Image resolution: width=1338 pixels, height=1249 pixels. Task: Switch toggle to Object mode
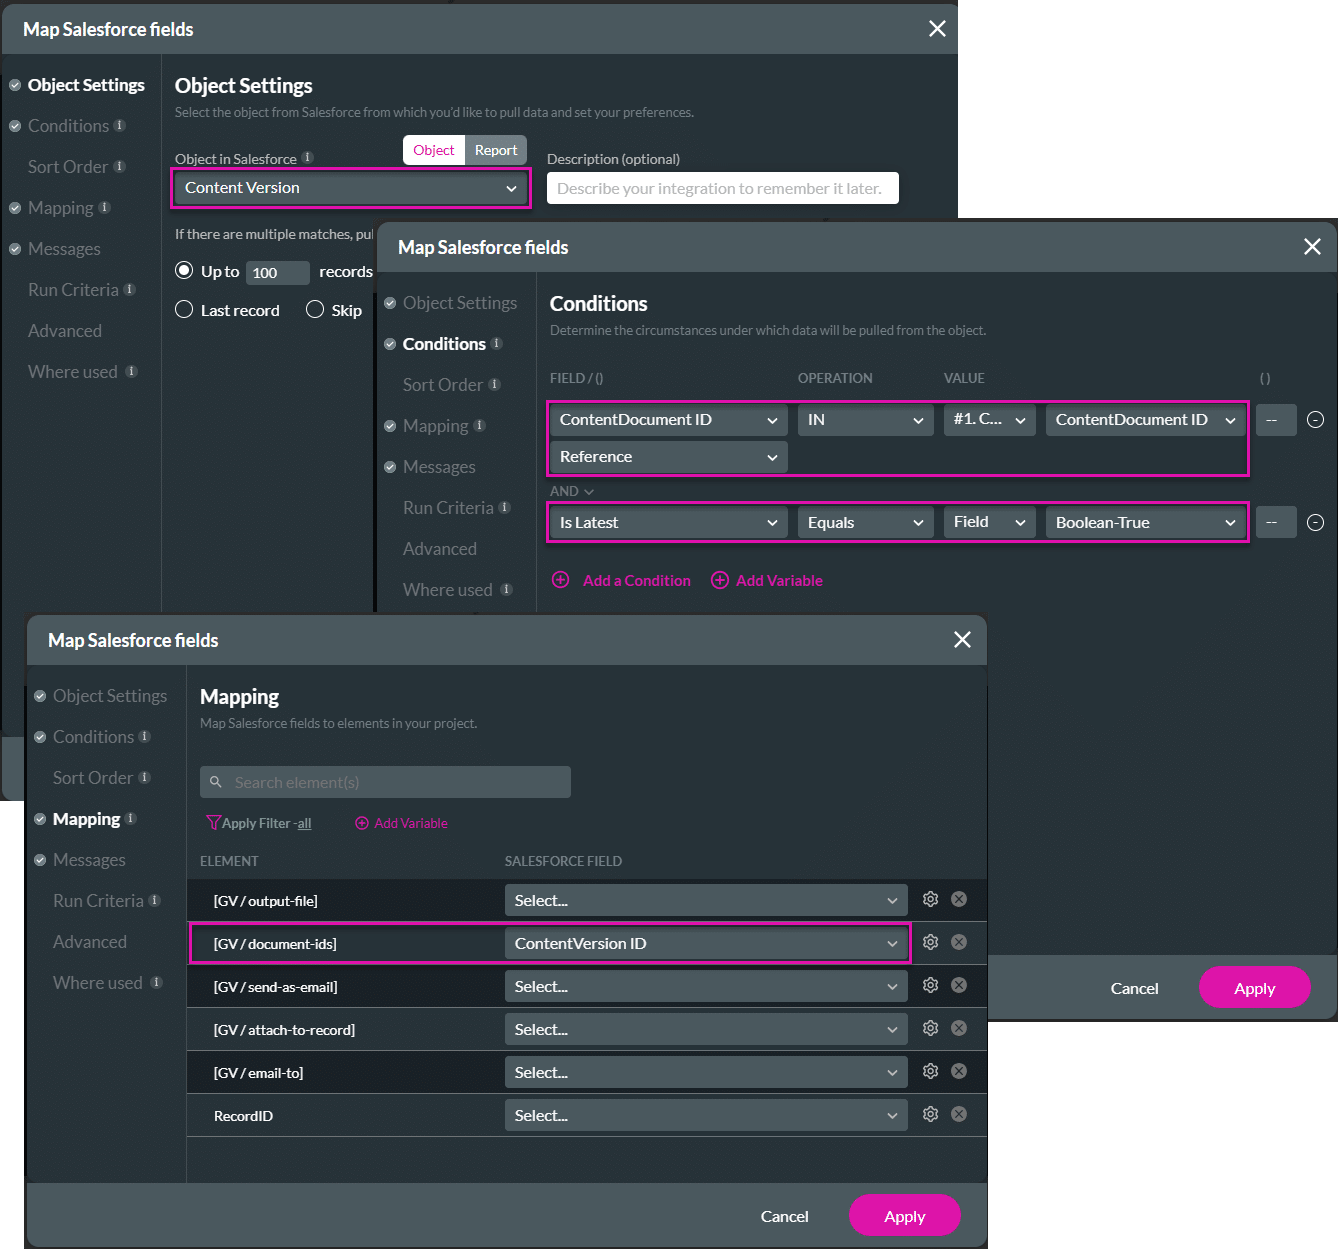click(x=434, y=150)
